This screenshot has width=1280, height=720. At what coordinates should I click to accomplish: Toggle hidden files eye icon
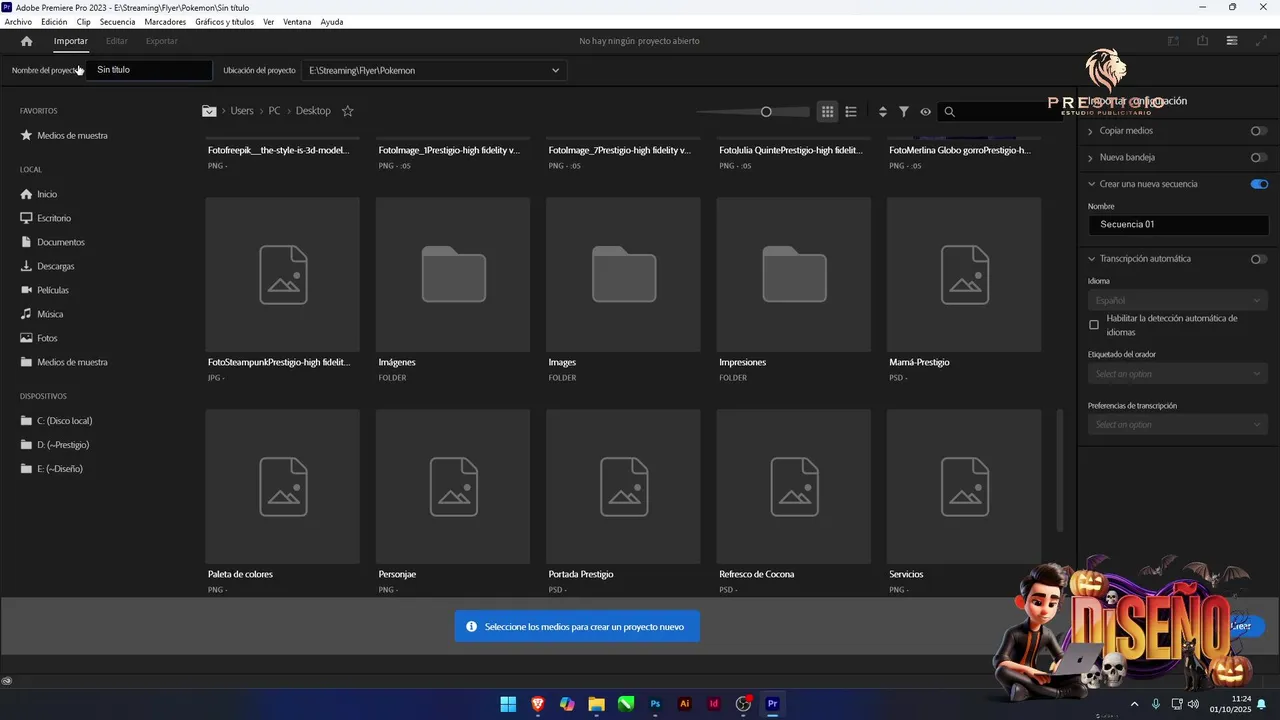pyautogui.click(x=926, y=112)
